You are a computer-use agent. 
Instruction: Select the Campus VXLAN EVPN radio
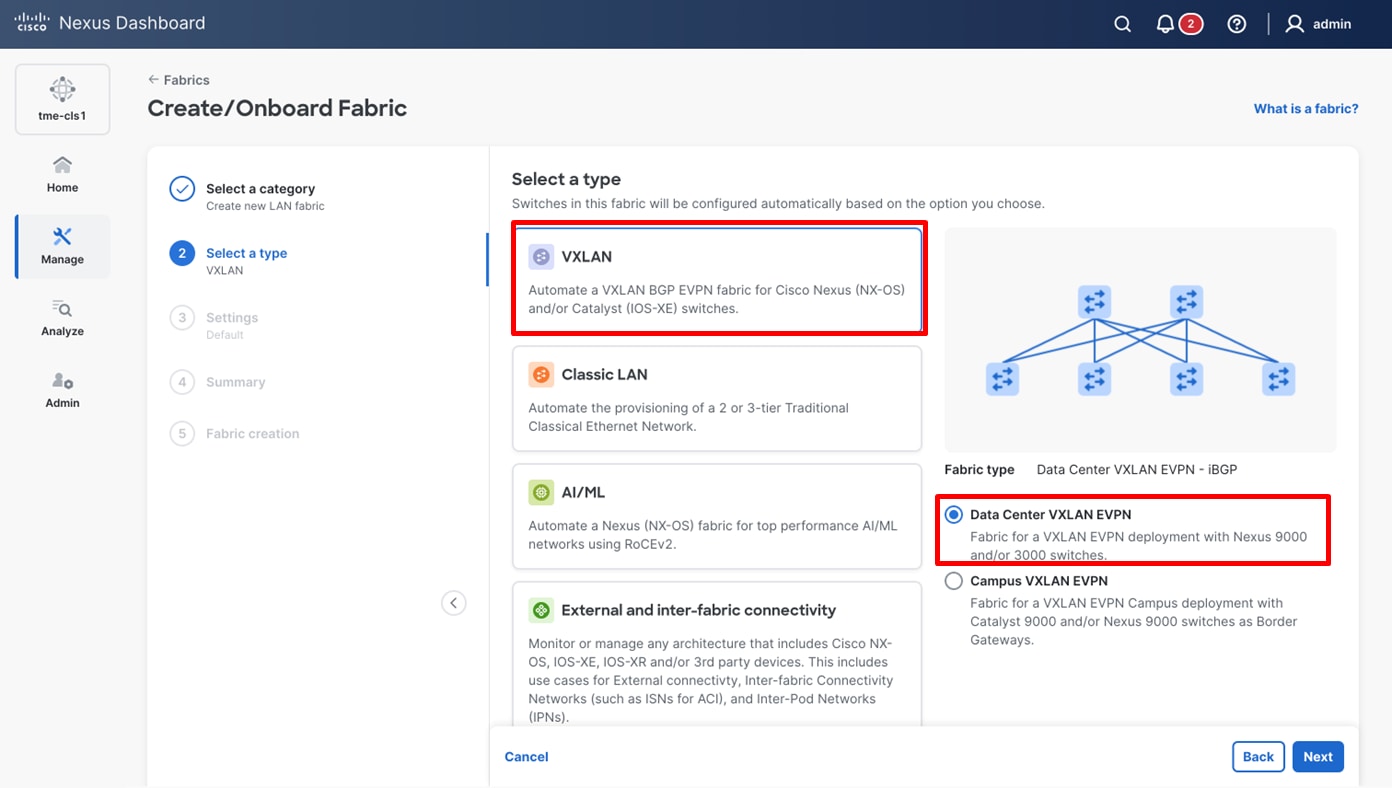pos(954,581)
